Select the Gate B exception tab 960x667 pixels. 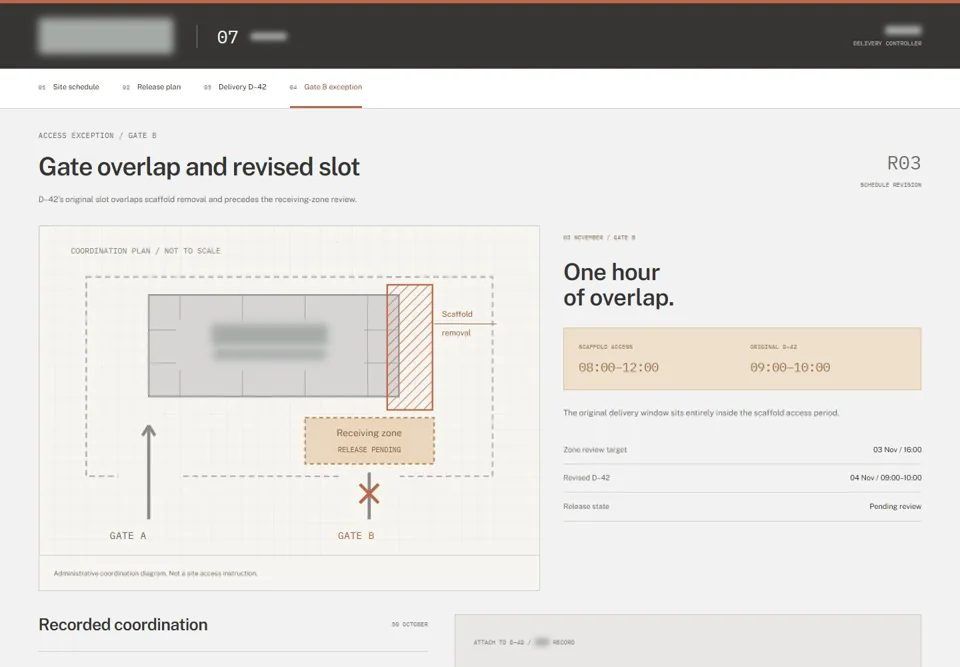click(326, 87)
